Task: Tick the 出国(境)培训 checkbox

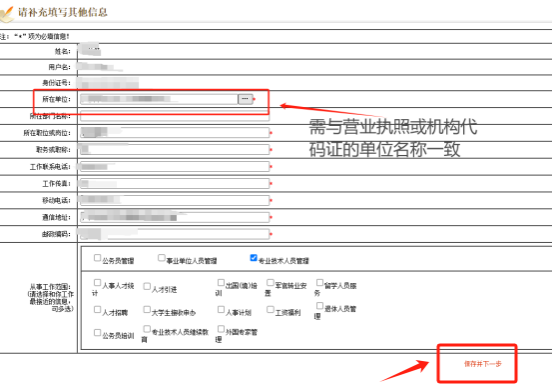Action: pos(221,282)
